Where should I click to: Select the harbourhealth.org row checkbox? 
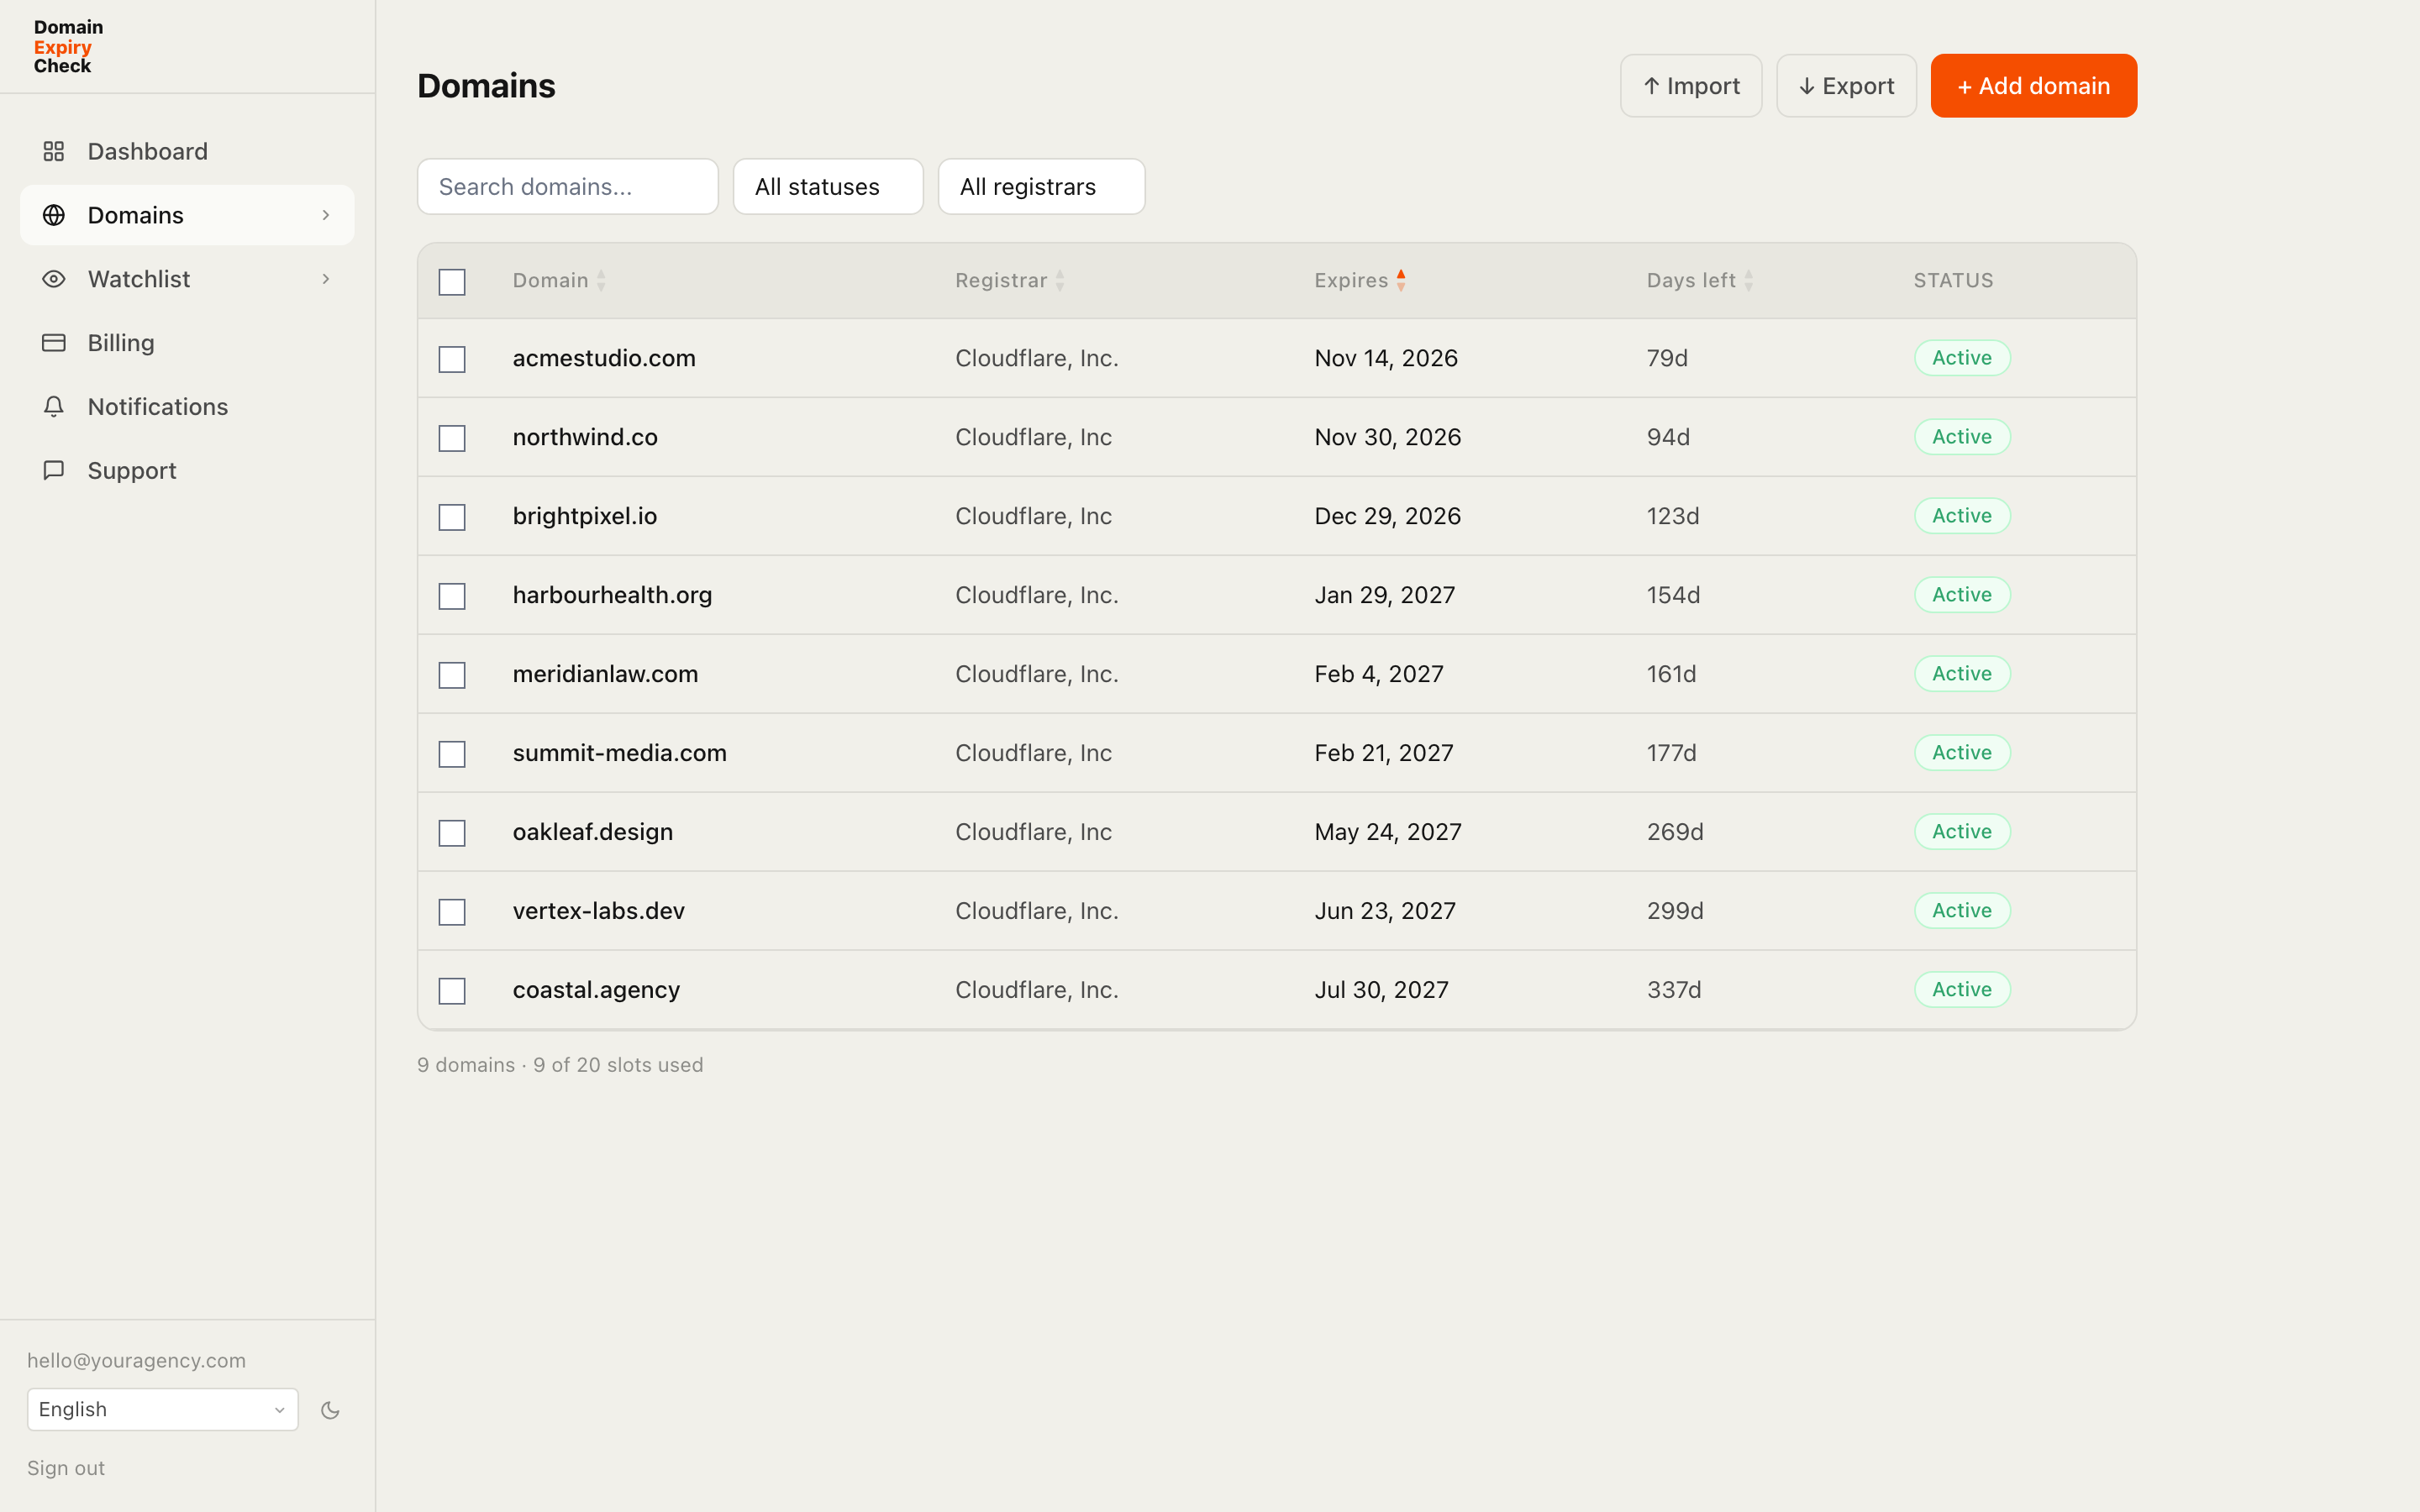(x=452, y=596)
